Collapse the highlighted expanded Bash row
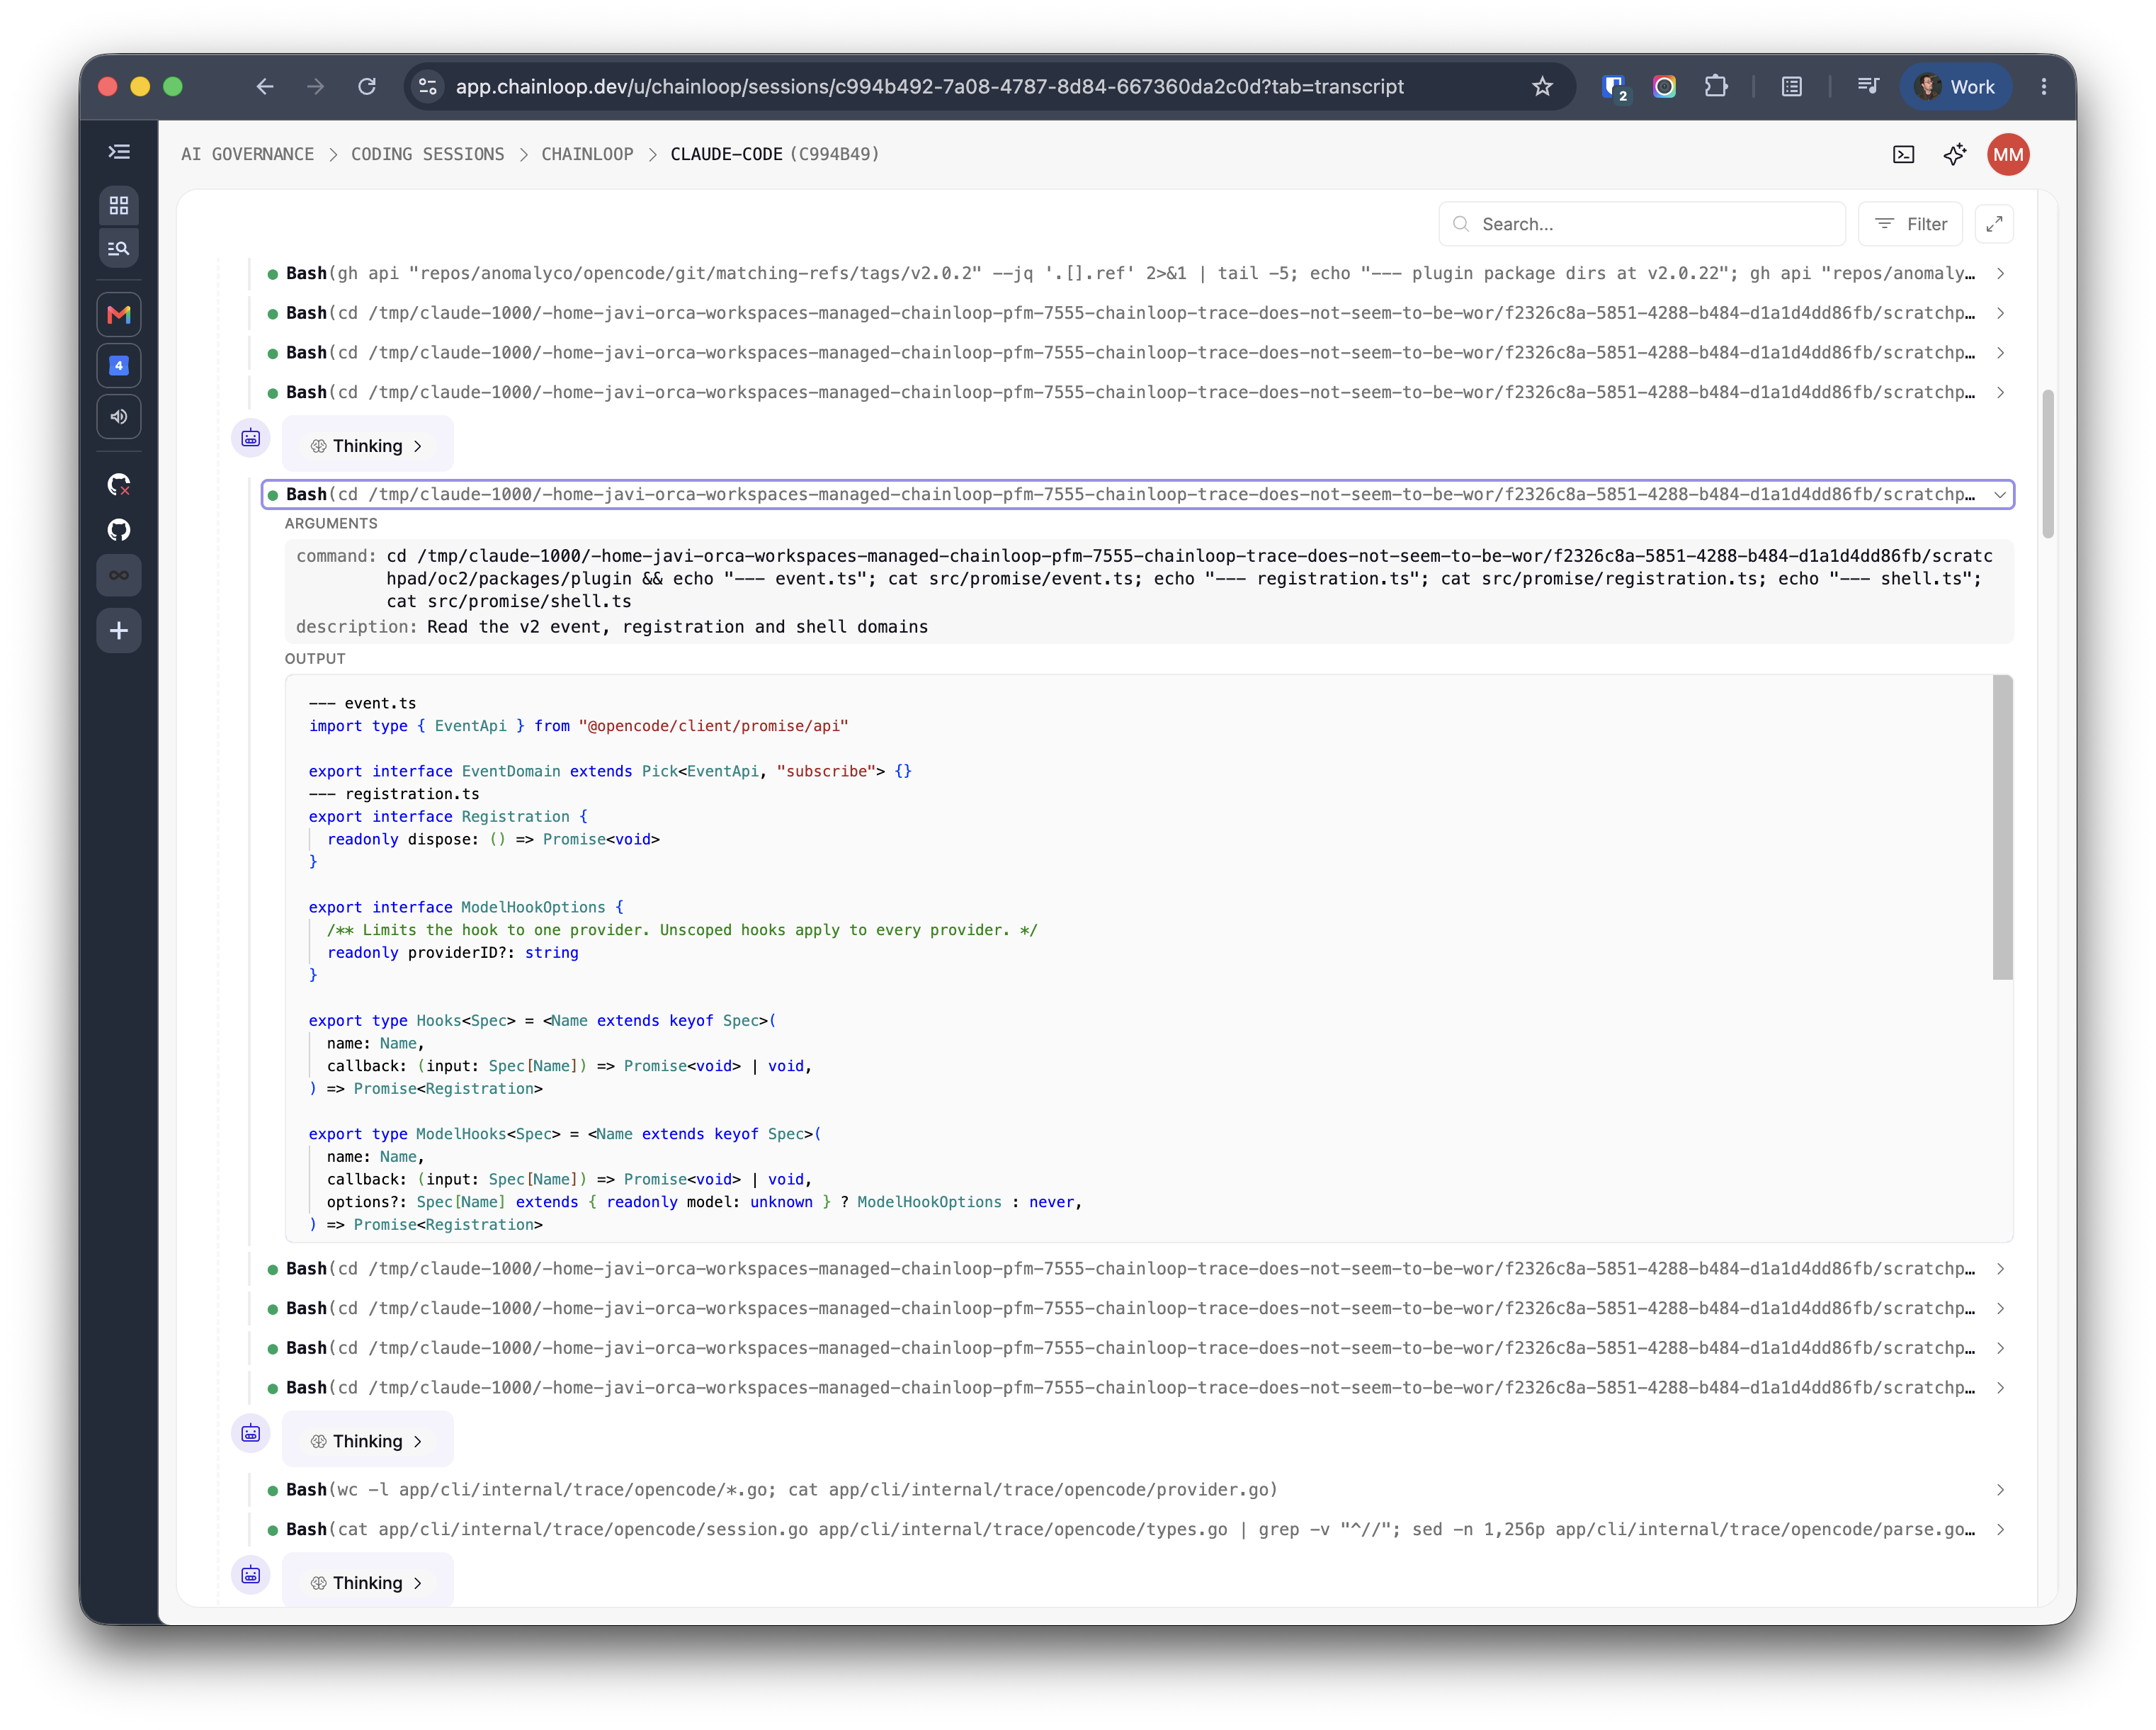The image size is (2156, 1730). 1138,494
